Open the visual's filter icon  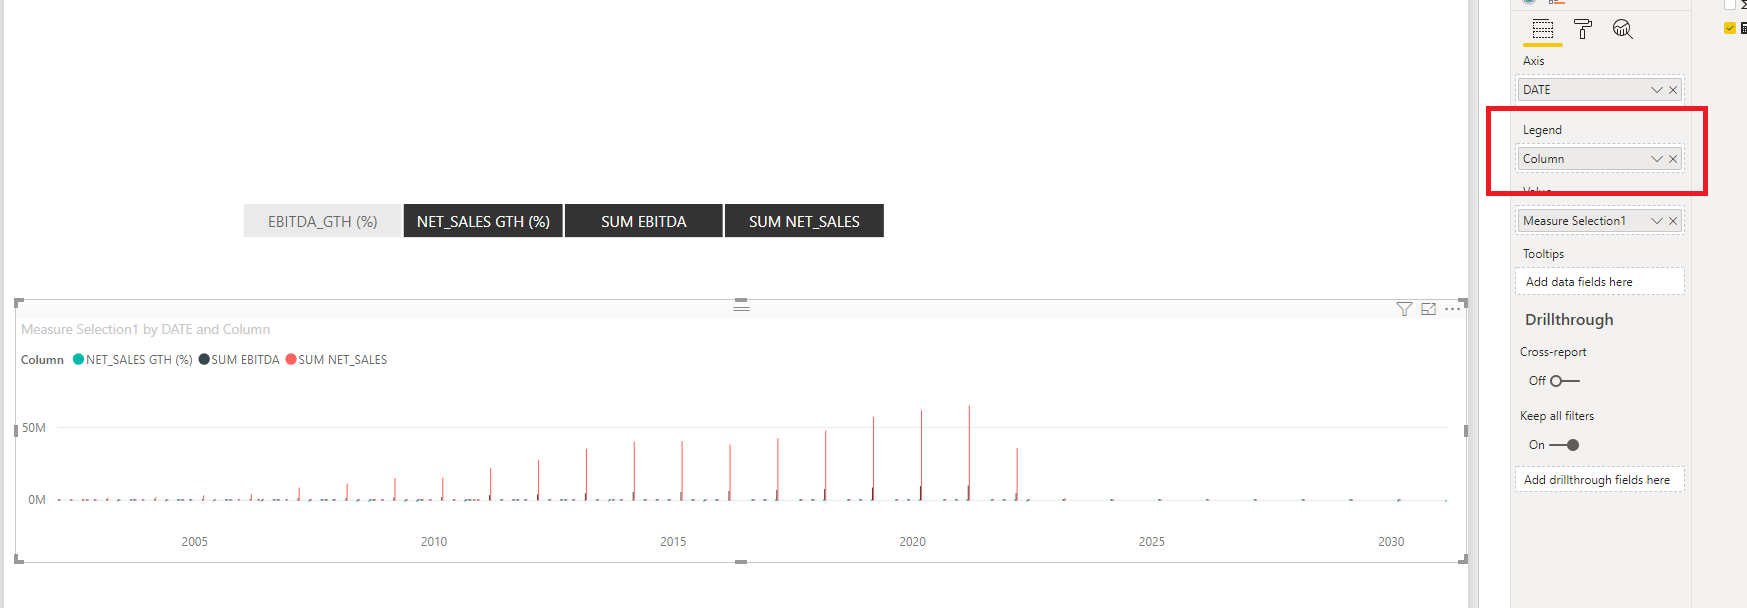tap(1404, 309)
